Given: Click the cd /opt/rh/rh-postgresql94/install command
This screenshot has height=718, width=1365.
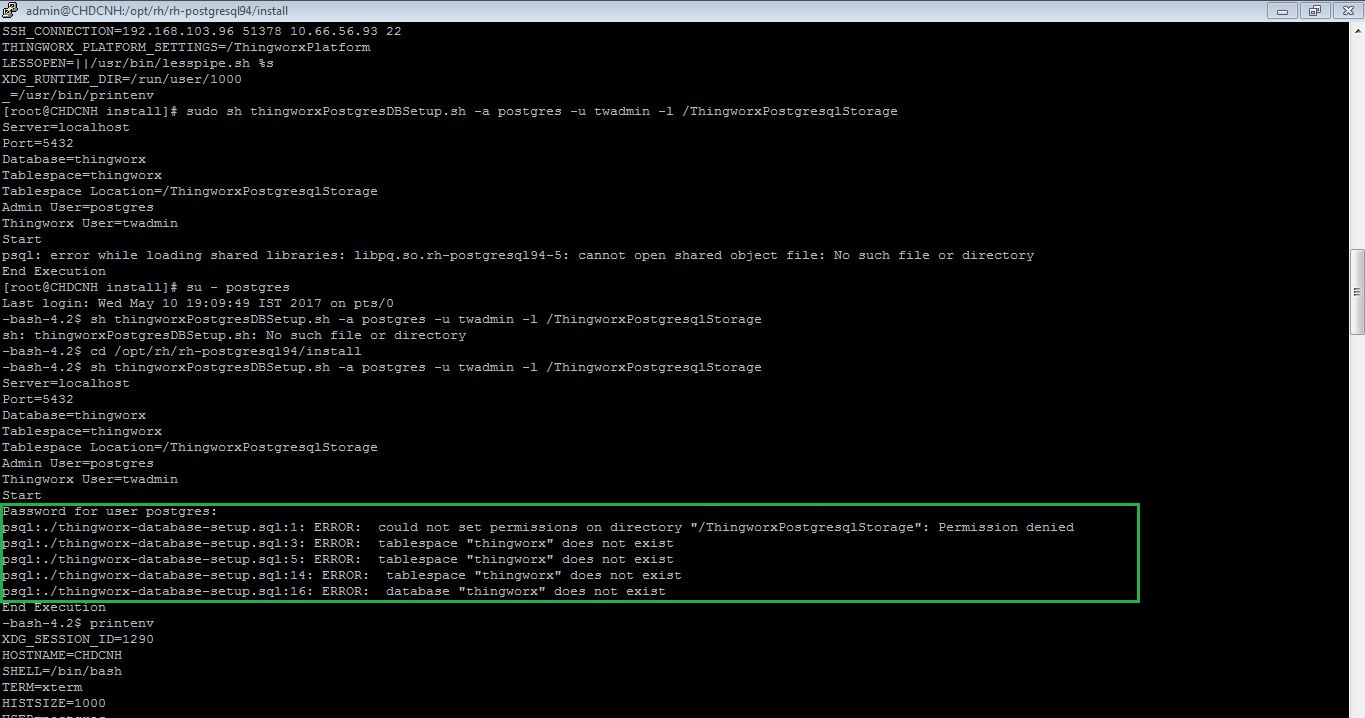Looking at the screenshot, I should coord(182,351).
